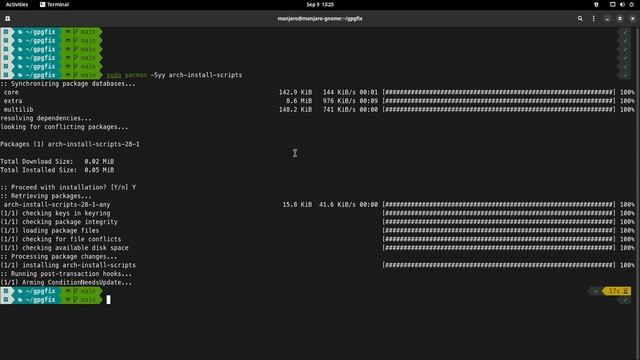640x360 pixels.
Task: Open the Activities overview
Action: (17, 4)
